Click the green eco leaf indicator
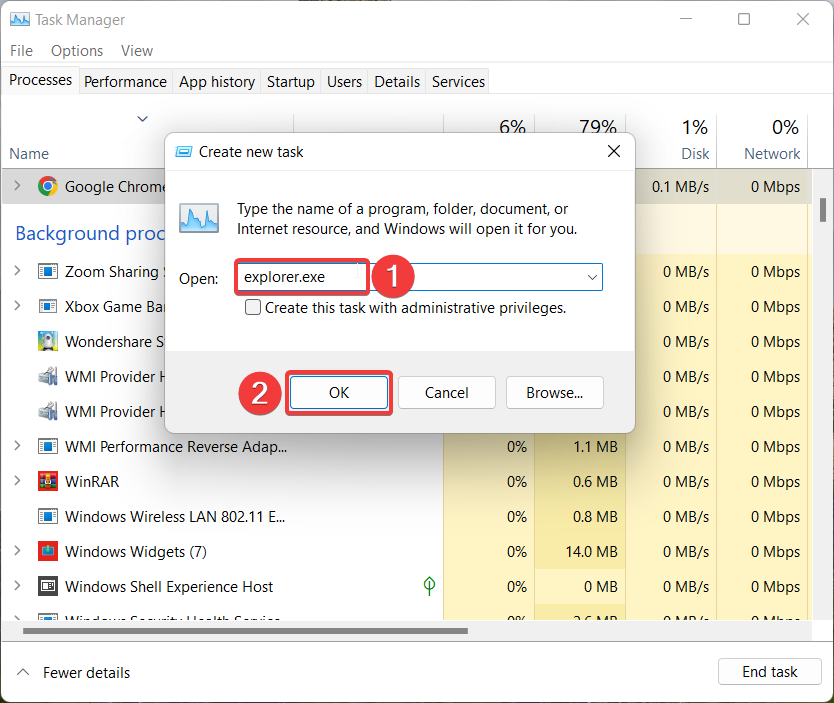This screenshot has width=834, height=703. 428,586
